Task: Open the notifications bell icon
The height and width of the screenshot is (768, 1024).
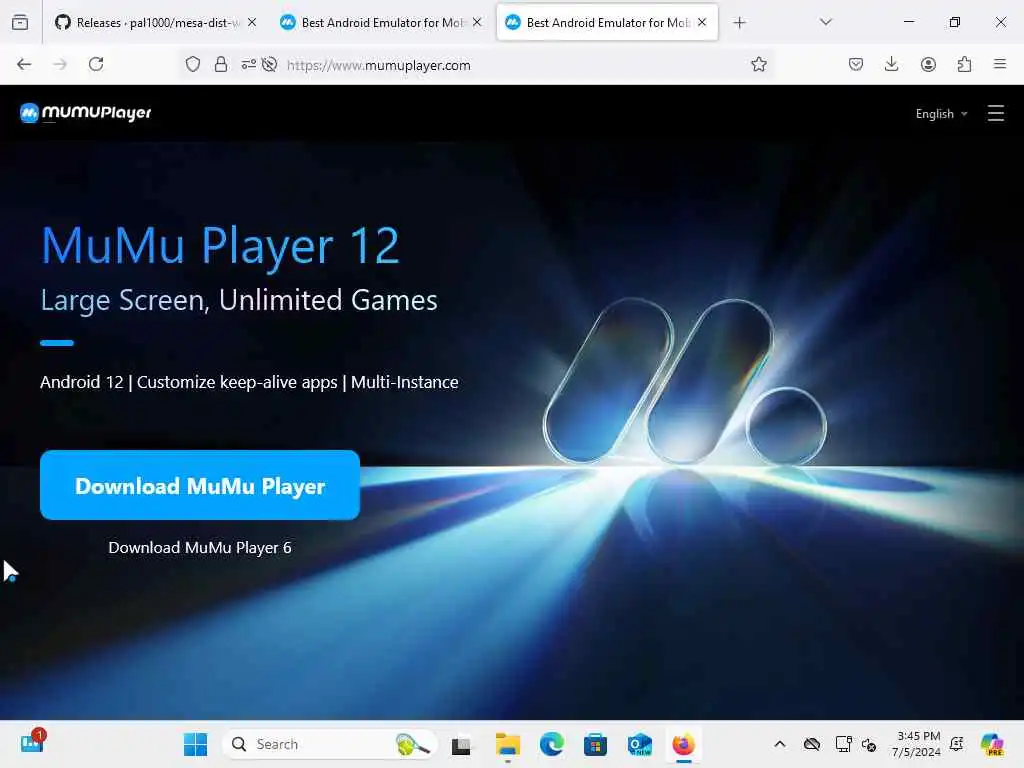Action: [957, 744]
